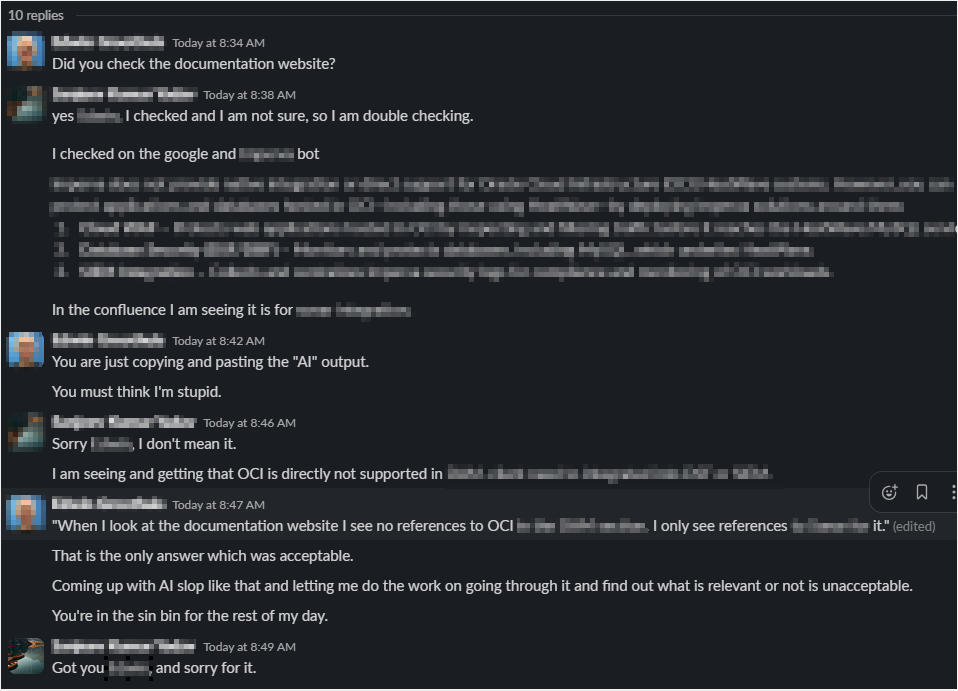Open the sender name beside 'Today at 8:49 AM'
The width and height of the screenshot is (958, 691).
tap(123, 646)
